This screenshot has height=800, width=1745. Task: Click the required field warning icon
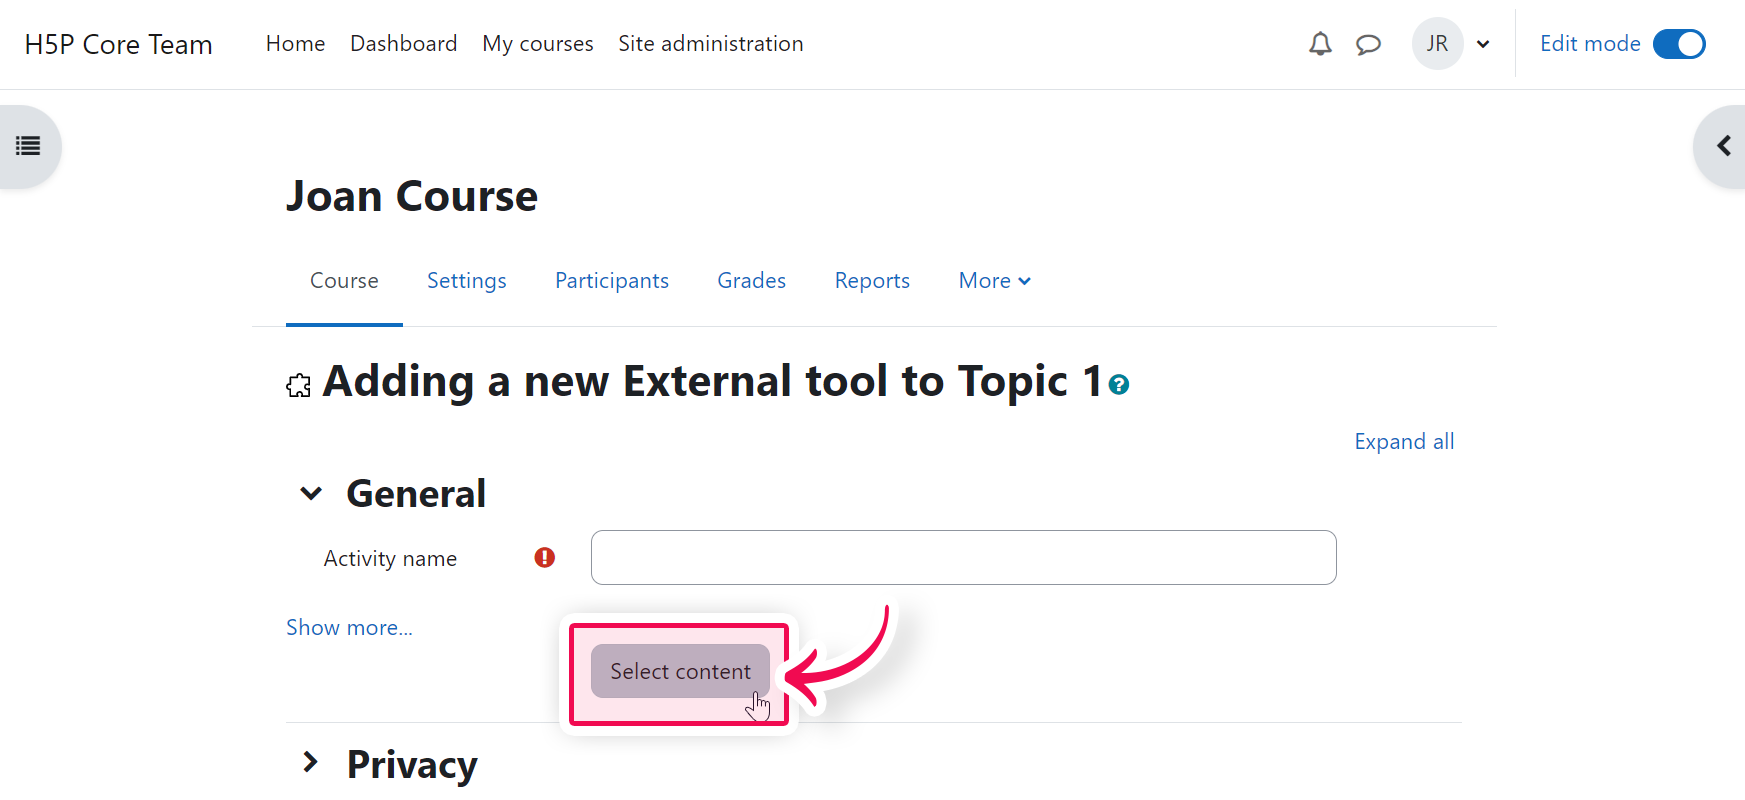tap(544, 558)
